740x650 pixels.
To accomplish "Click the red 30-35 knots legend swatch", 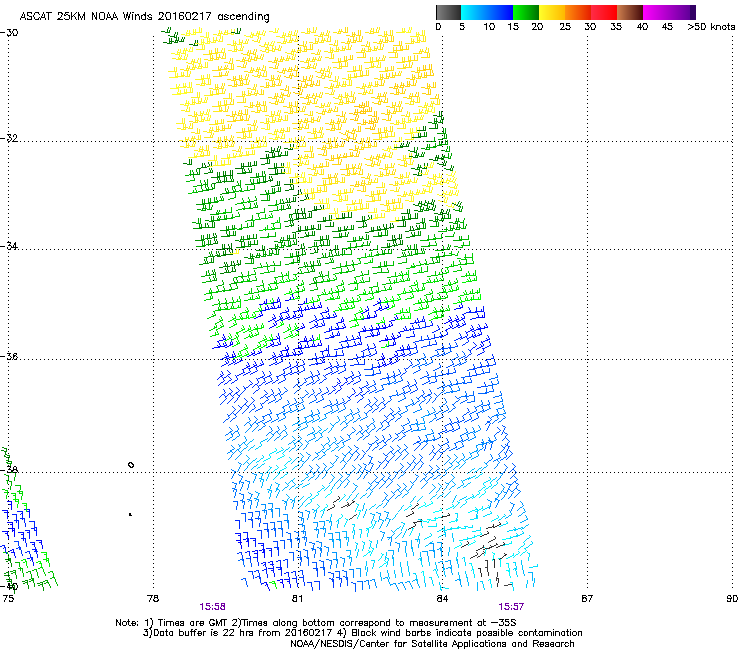I will [604, 12].
